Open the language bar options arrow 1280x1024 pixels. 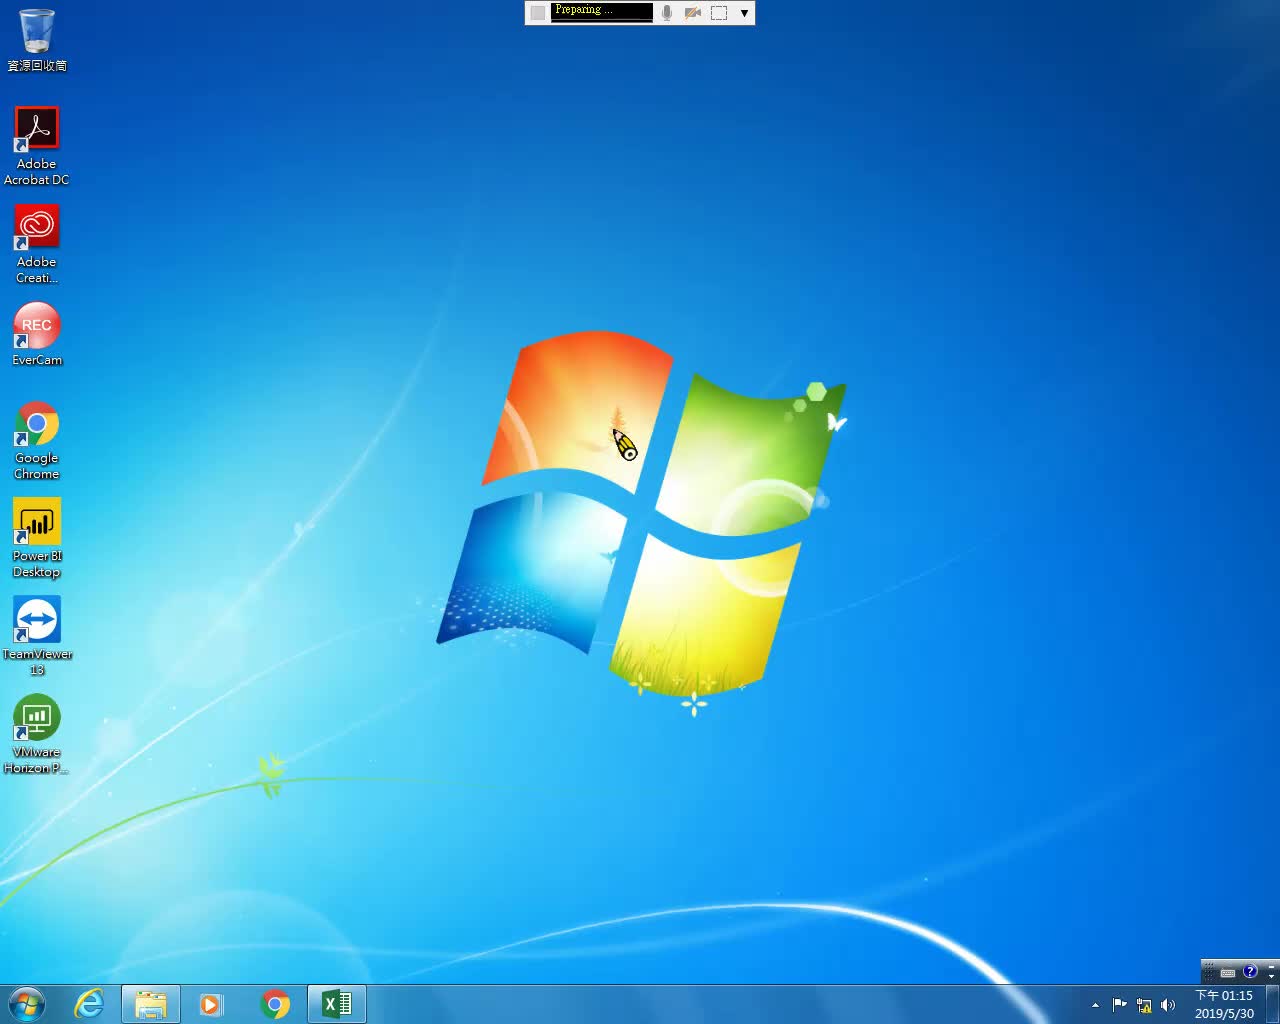pyautogui.click(x=1272, y=976)
